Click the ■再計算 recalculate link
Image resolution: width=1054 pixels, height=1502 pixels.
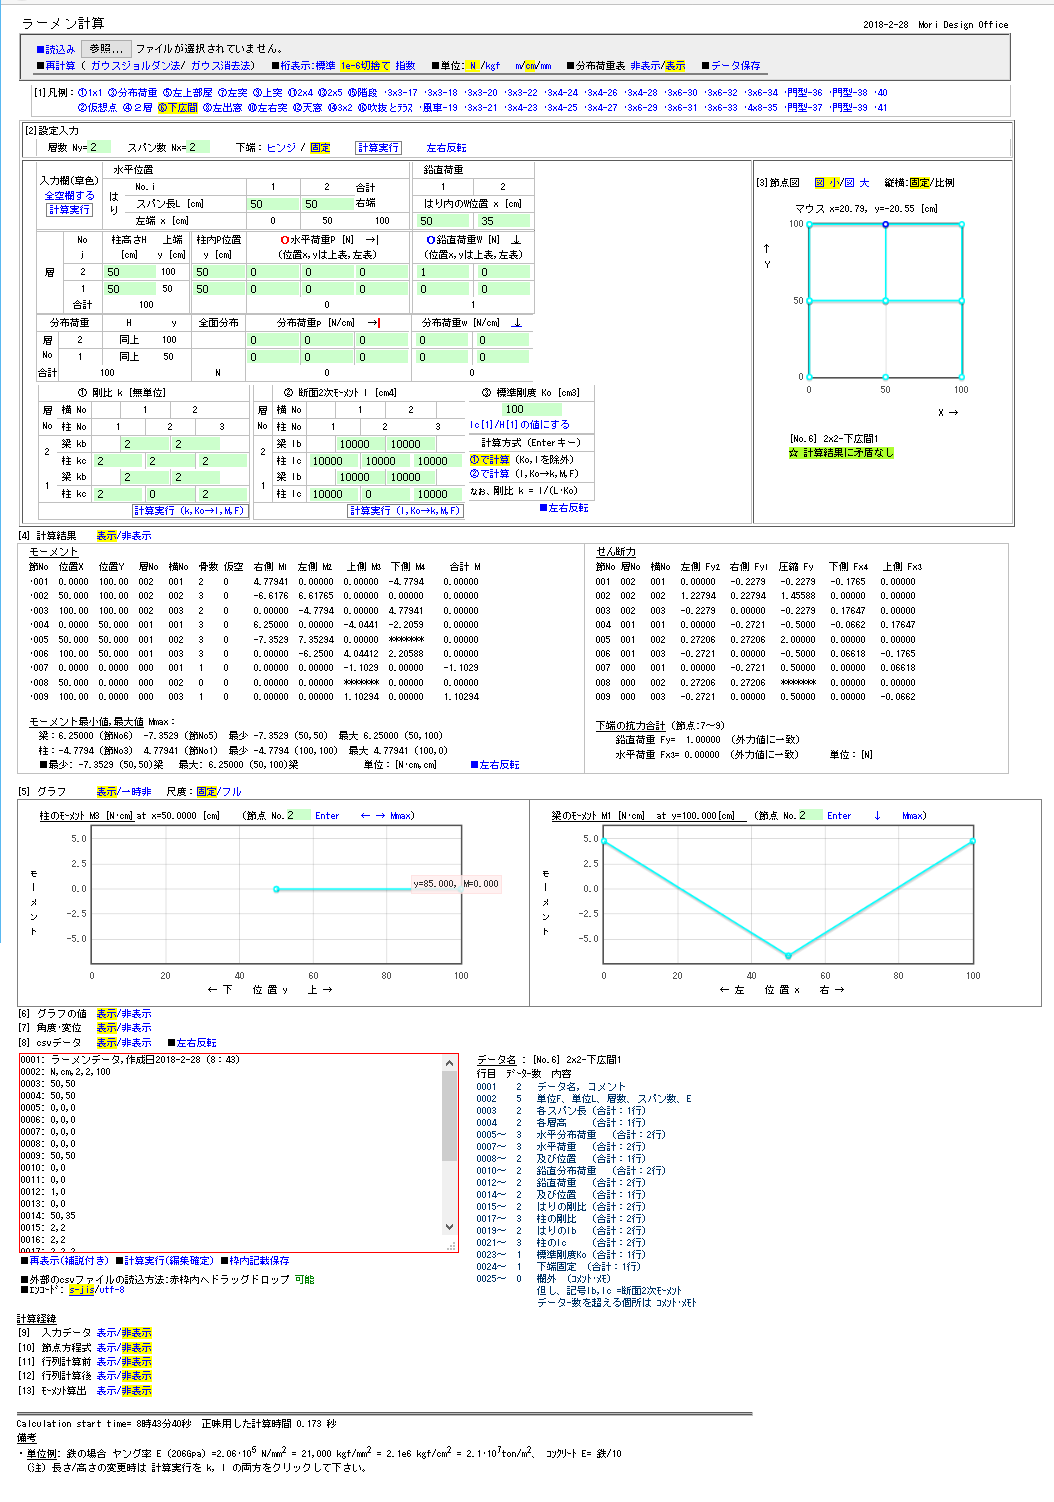pos(56,66)
